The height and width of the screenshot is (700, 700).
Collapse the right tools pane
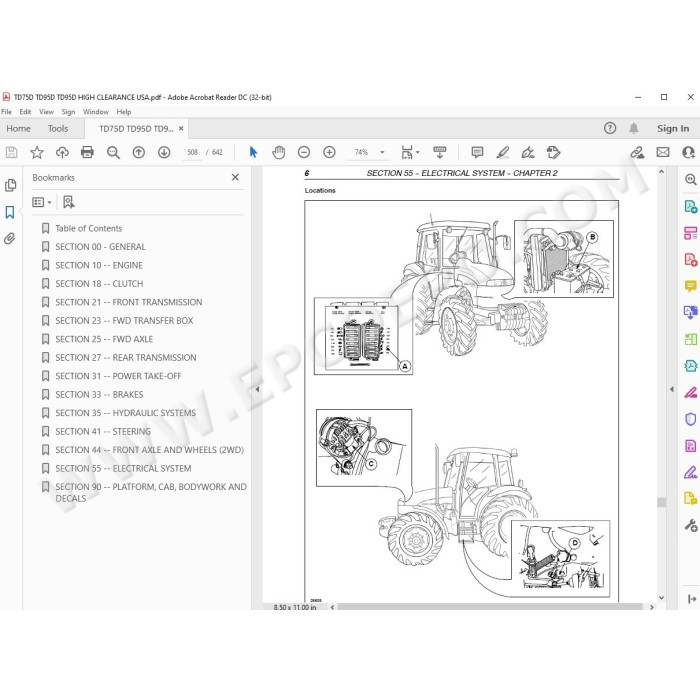(672, 389)
